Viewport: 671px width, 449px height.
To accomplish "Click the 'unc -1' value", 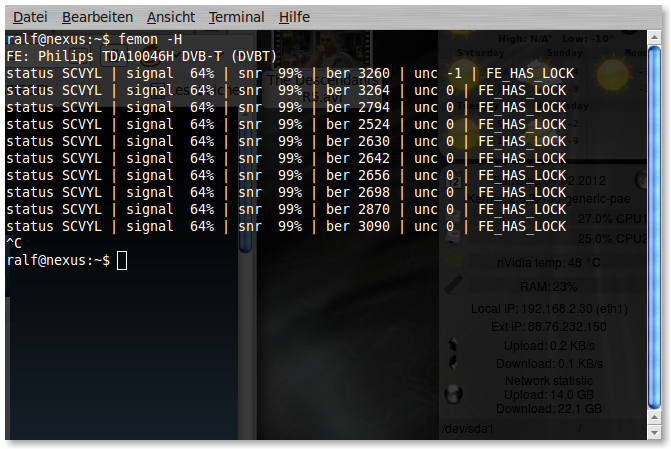I will coord(438,73).
